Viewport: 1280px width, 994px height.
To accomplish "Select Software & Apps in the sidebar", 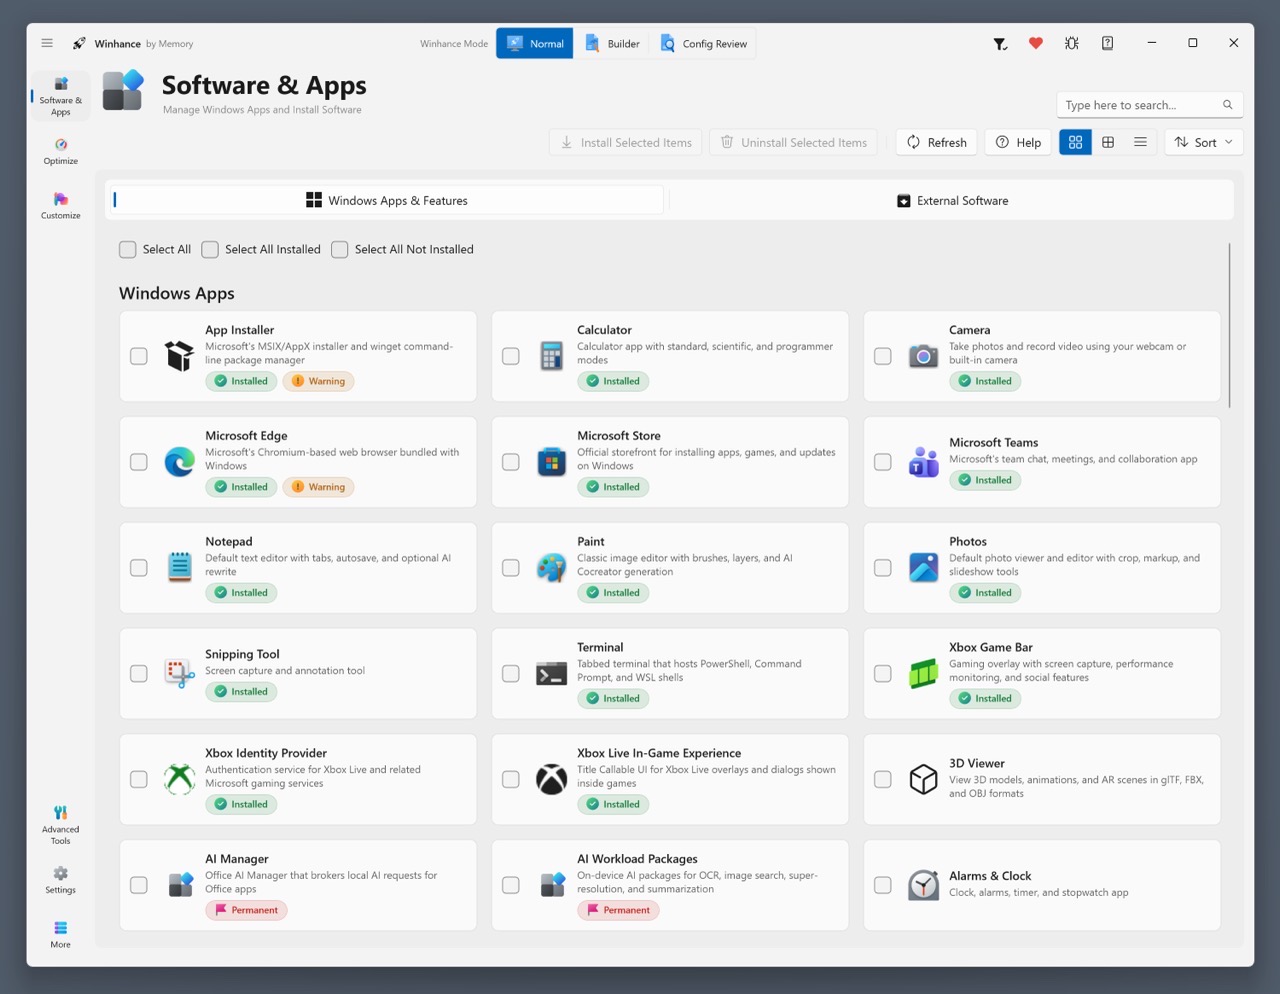I will click(61, 96).
